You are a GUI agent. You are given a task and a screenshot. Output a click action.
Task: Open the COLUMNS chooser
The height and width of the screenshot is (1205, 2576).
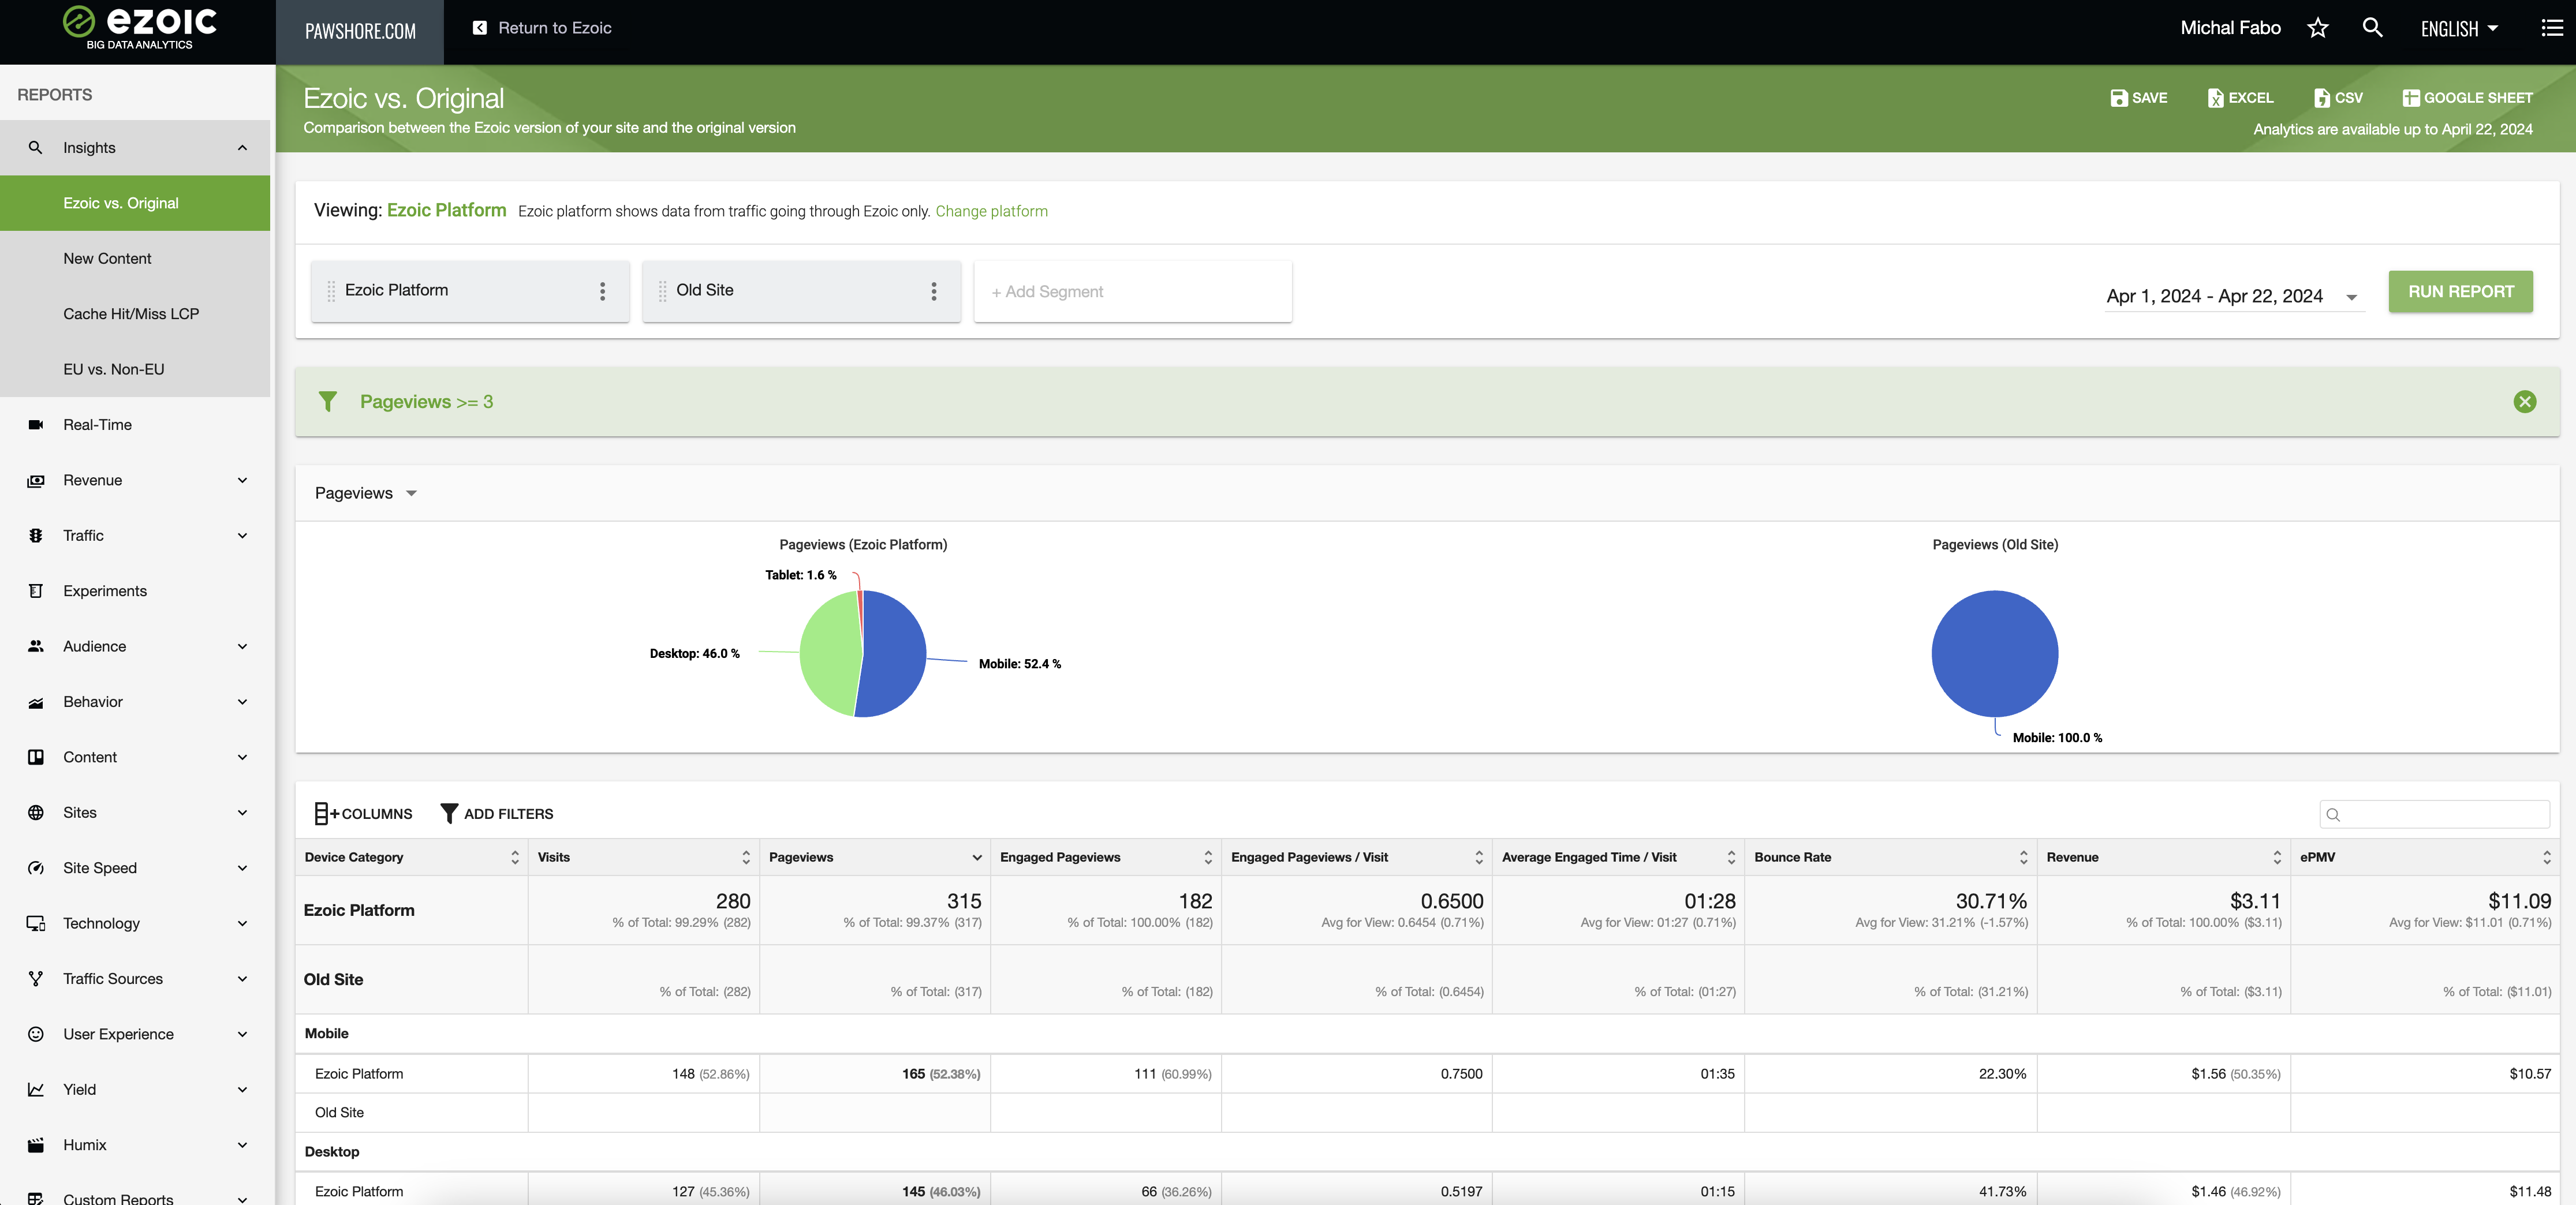(363, 814)
